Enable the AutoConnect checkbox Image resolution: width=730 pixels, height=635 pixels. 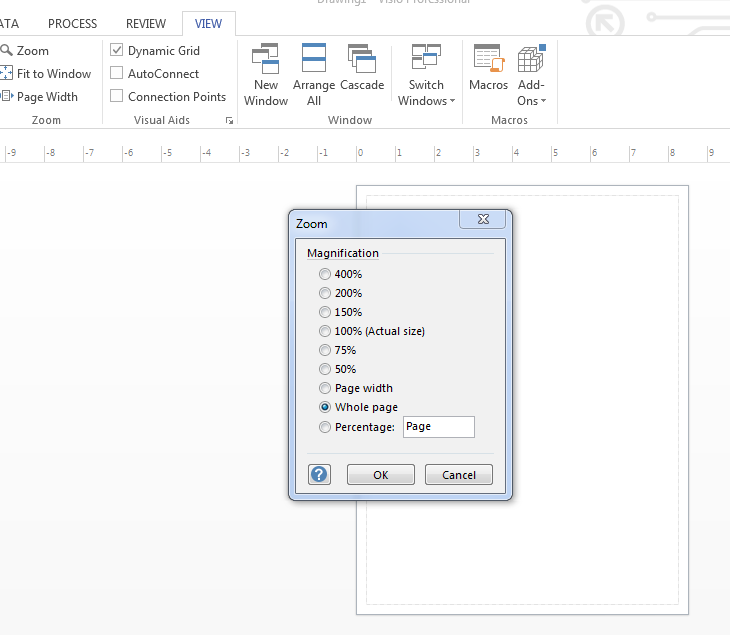(117, 73)
